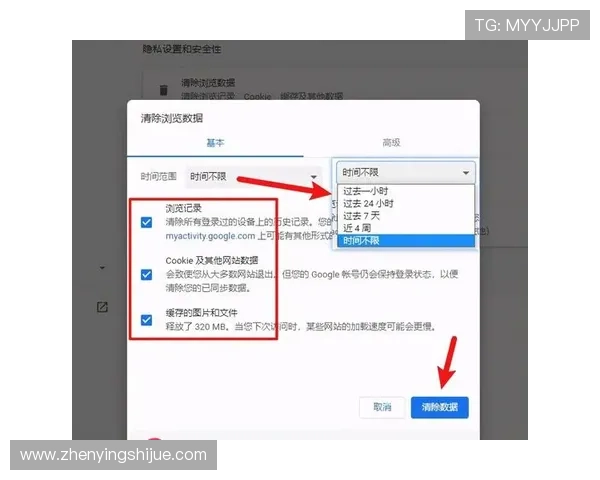Click the external link icon in sidebar

[x=102, y=307]
